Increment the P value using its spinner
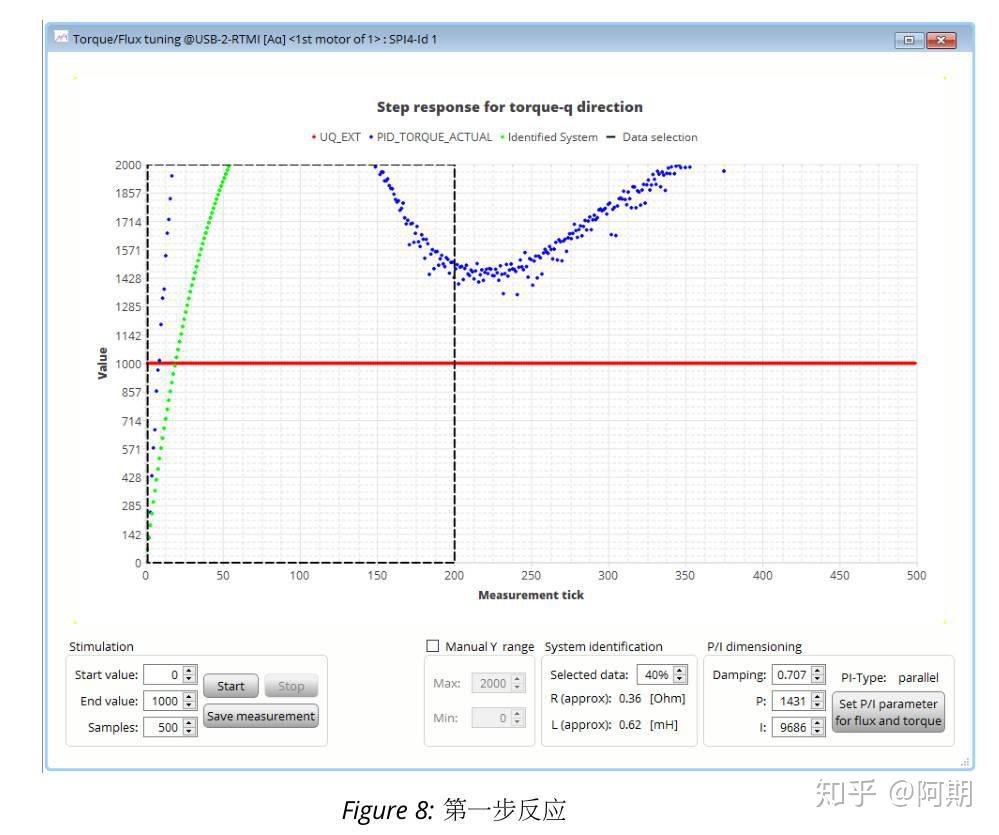Image resolution: width=999 pixels, height=835 pixels. click(x=817, y=698)
